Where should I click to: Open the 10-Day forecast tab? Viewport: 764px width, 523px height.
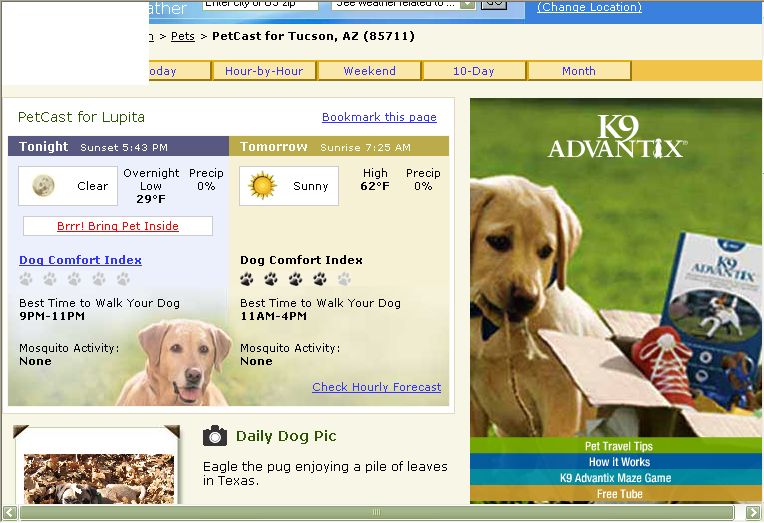point(474,71)
